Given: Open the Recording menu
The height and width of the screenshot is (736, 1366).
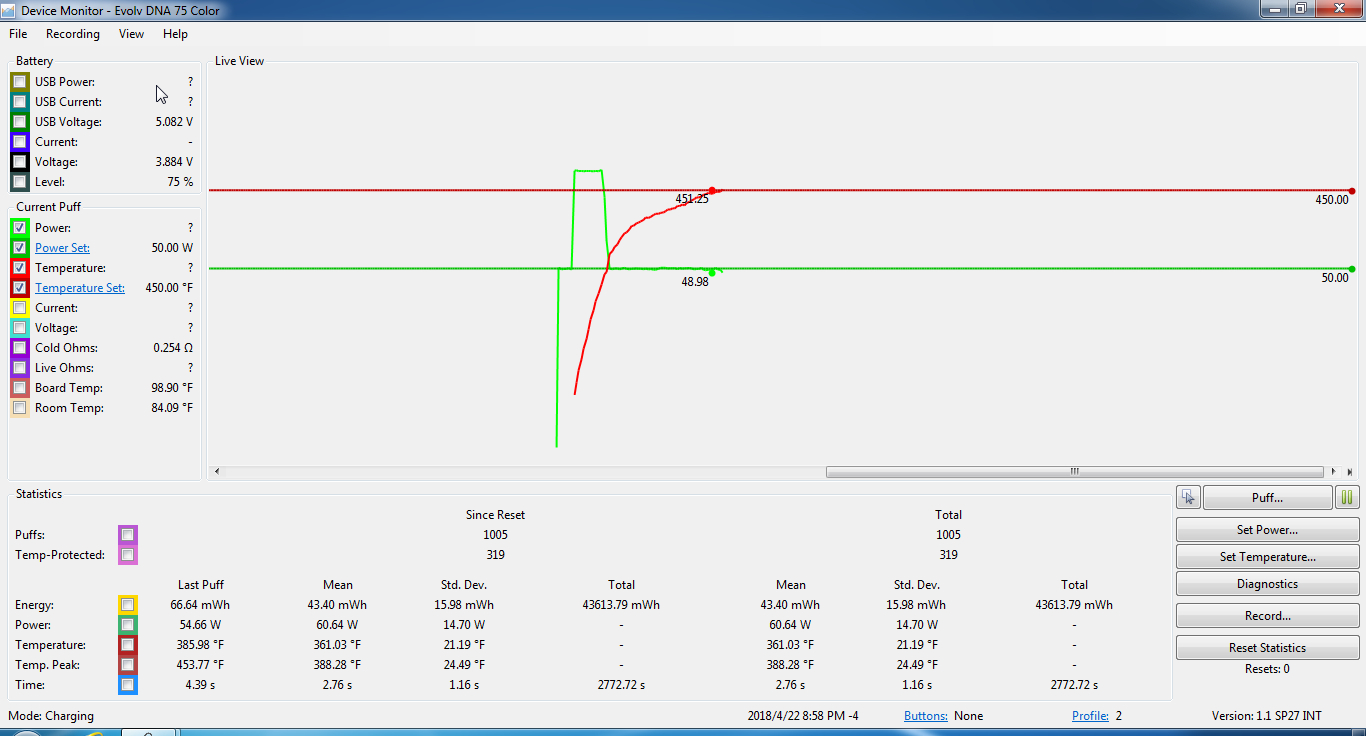Looking at the screenshot, I should (73, 34).
